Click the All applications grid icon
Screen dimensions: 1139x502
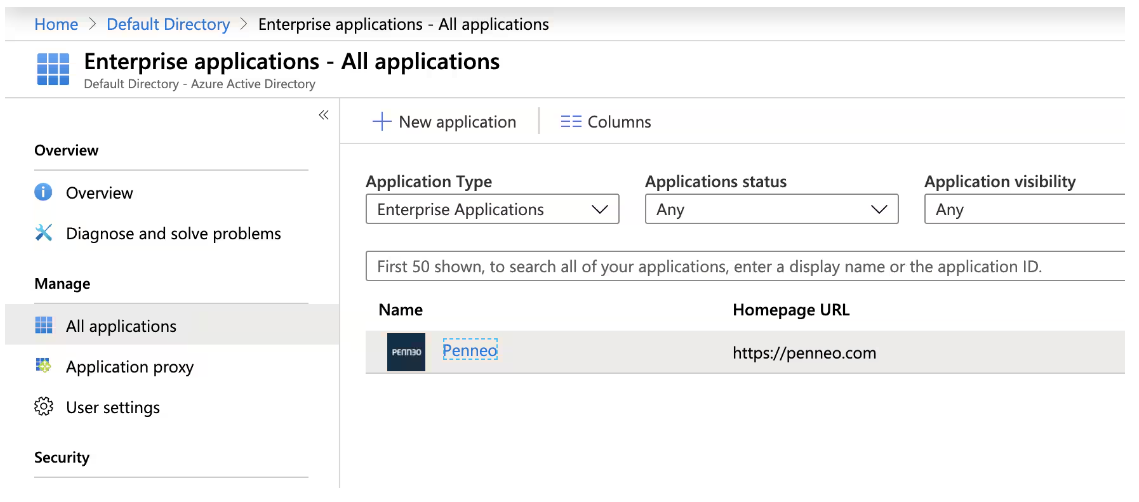pos(44,325)
